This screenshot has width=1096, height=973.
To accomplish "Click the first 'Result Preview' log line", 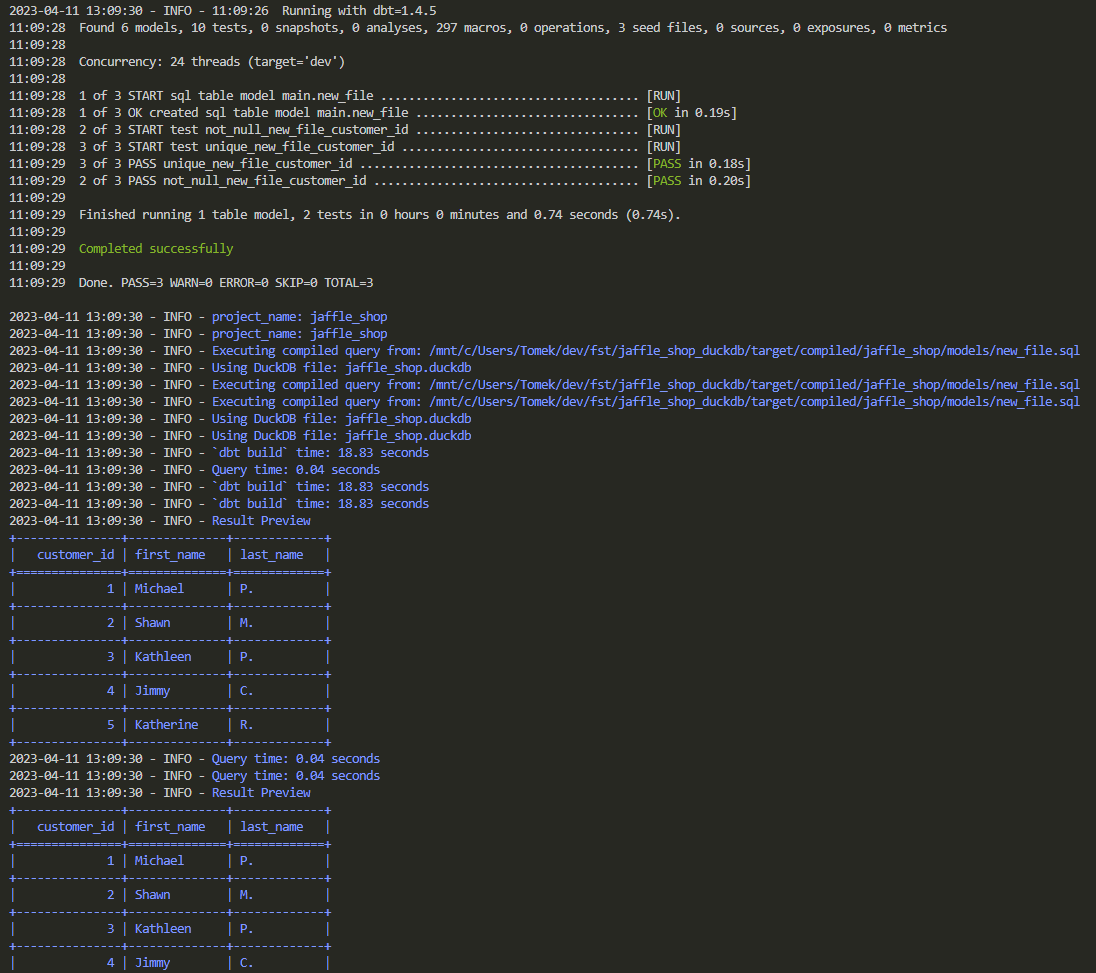I will [261, 521].
